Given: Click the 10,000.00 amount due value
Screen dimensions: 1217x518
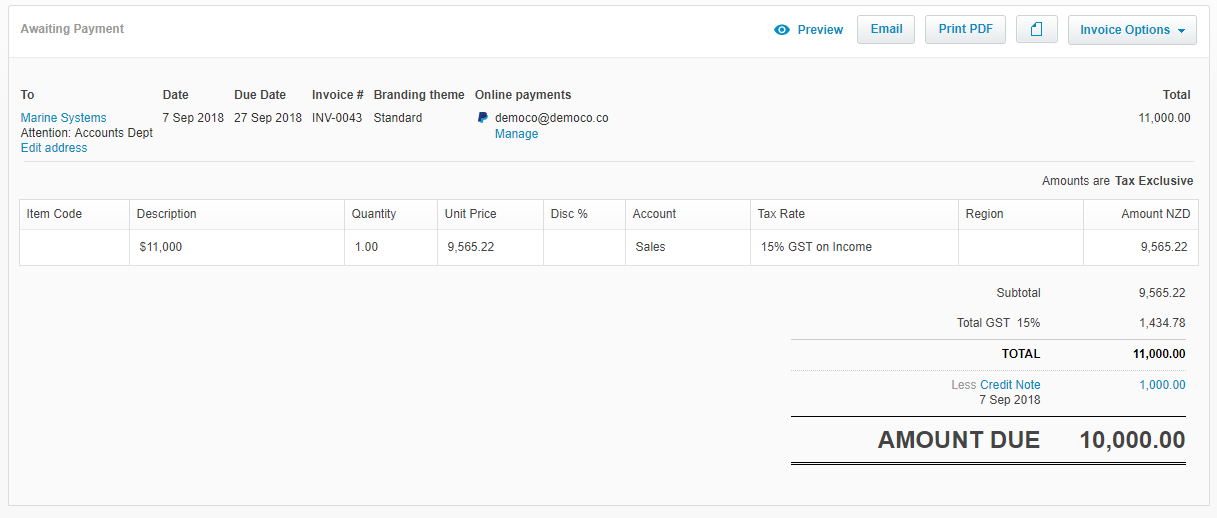Looking at the screenshot, I should tap(1132, 440).
